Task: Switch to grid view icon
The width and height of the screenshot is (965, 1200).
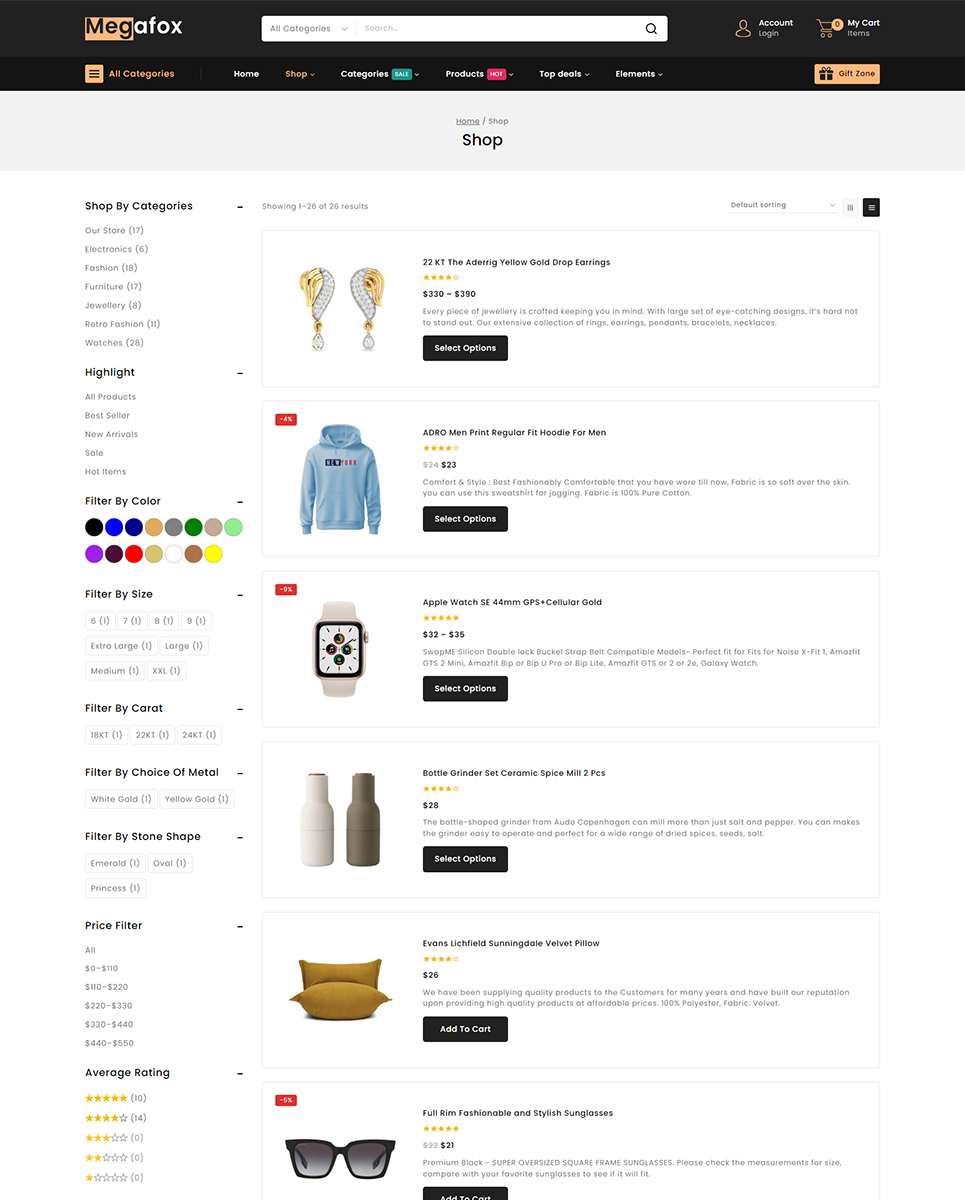Action: click(850, 207)
